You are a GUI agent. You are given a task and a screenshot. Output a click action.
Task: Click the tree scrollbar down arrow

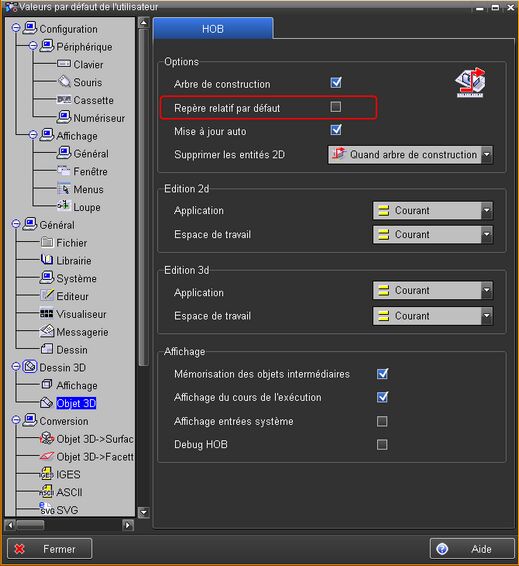[144, 512]
